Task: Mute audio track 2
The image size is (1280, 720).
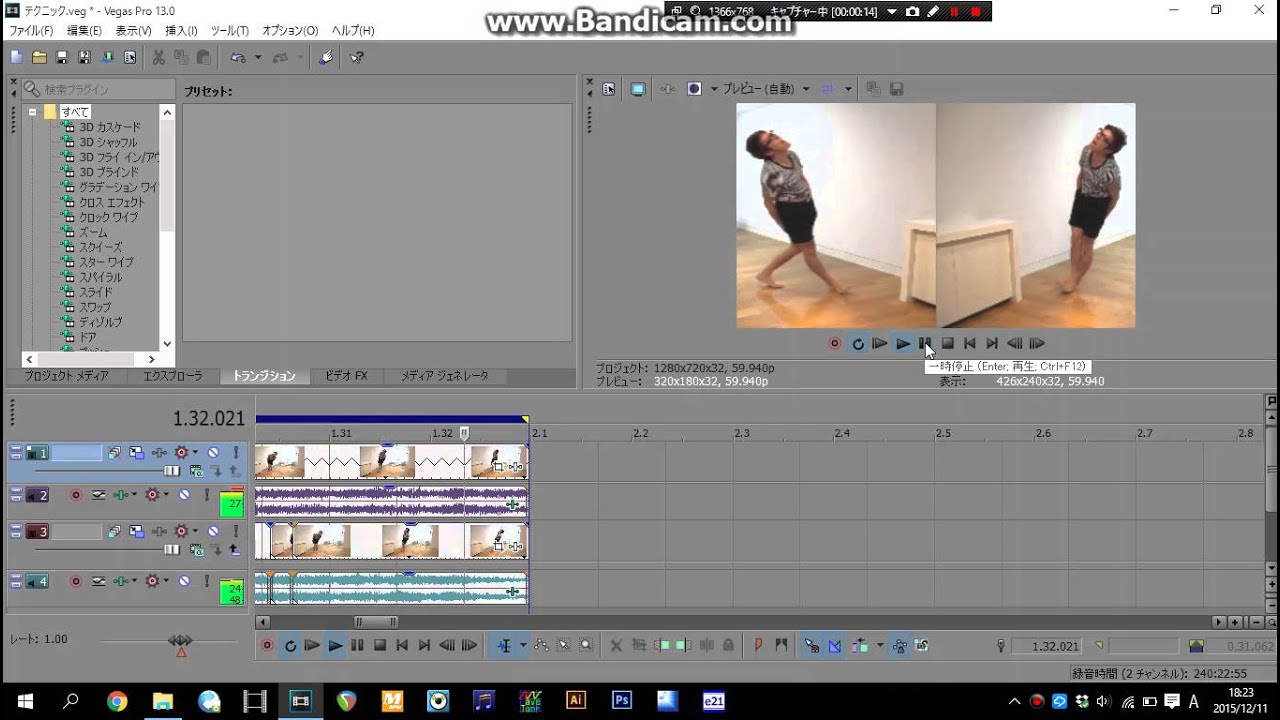Action: pyautogui.click(x=184, y=495)
